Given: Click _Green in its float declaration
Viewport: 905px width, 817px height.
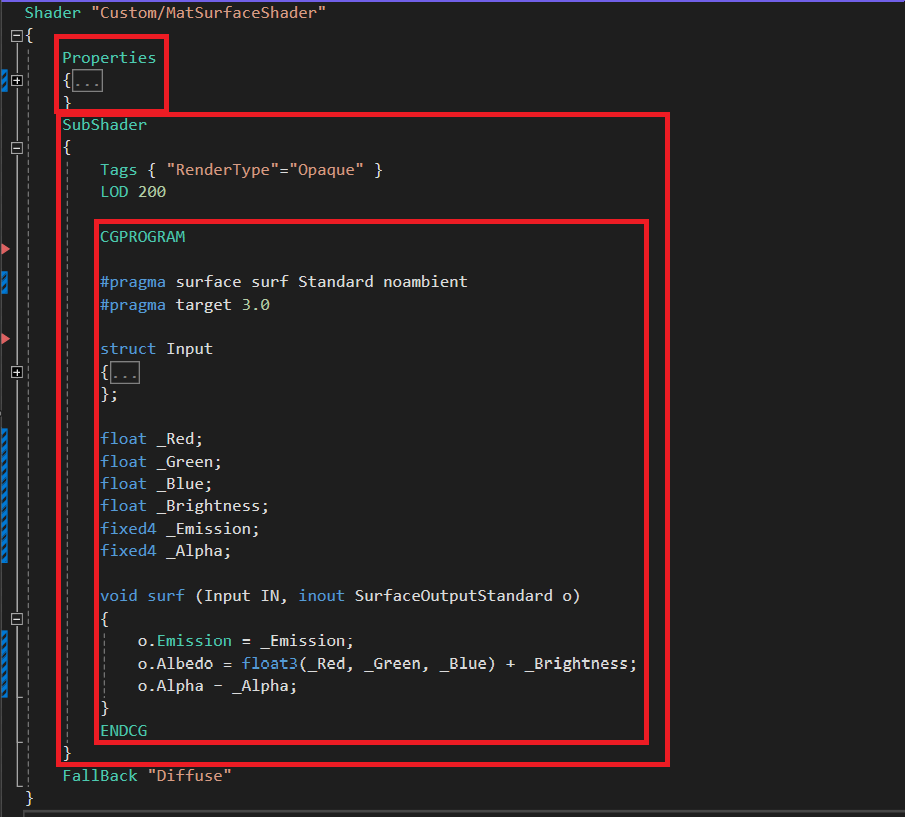Looking at the screenshot, I should point(185,462).
